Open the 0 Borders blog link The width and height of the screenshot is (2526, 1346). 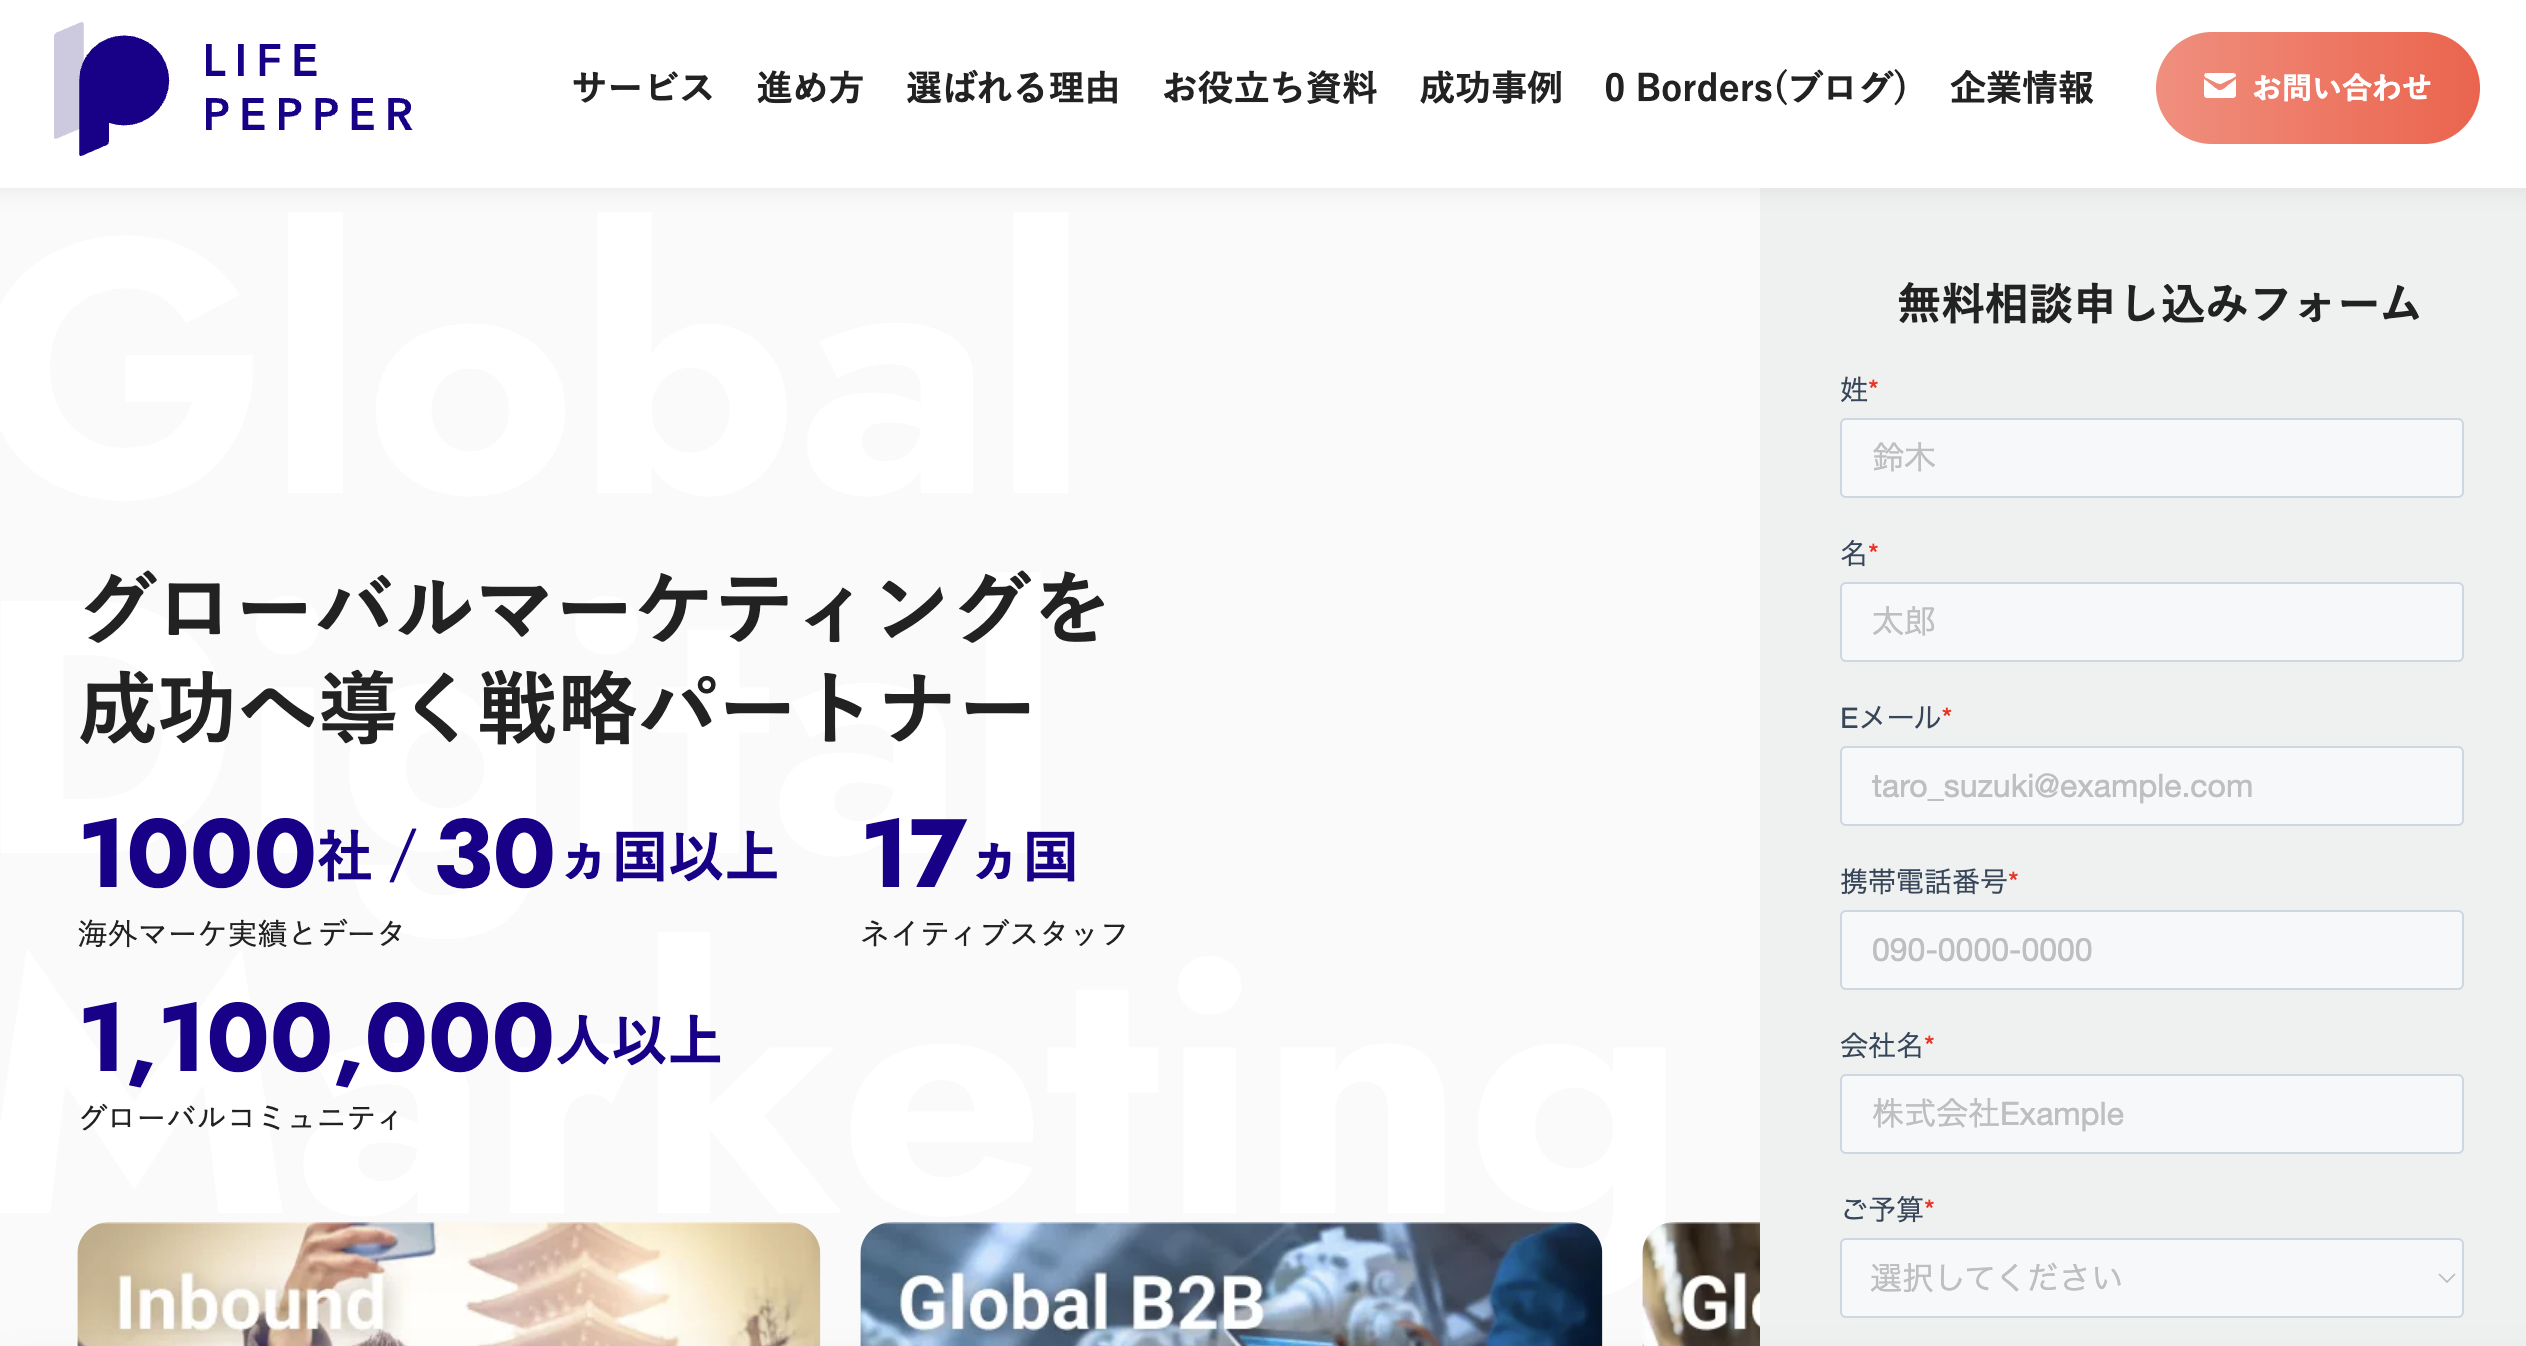[x=1755, y=88]
